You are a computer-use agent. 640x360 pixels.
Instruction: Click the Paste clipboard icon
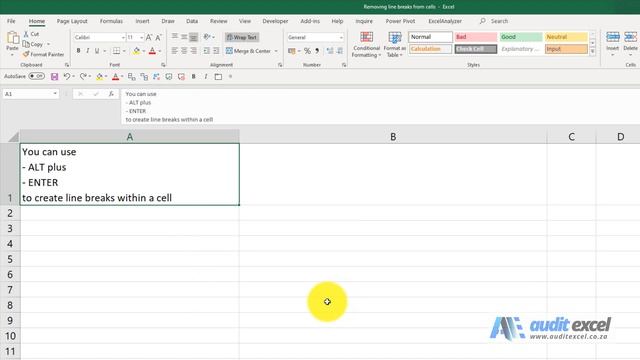pyautogui.click(x=12, y=39)
